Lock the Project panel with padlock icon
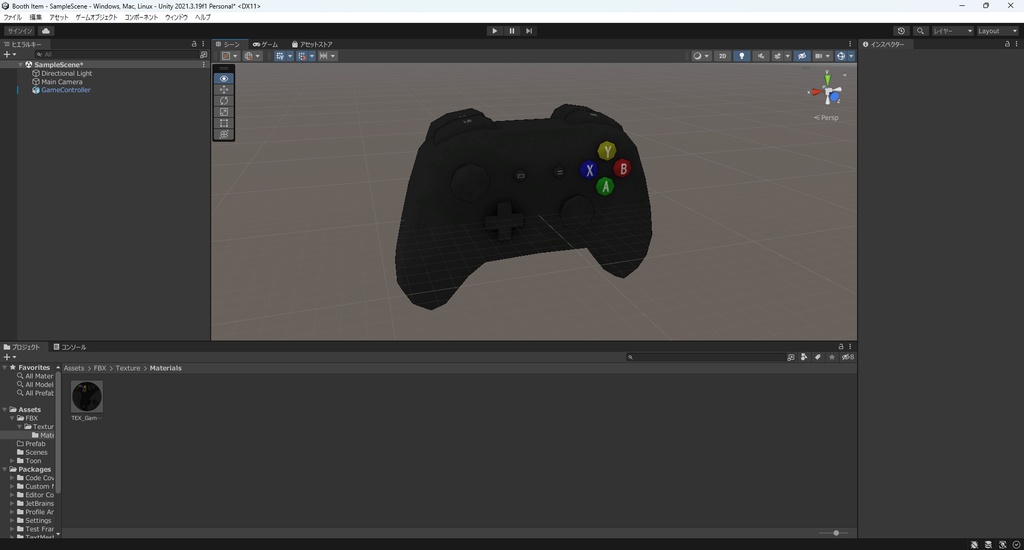The width and height of the screenshot is (1024, 550). (x=841, y=347)
